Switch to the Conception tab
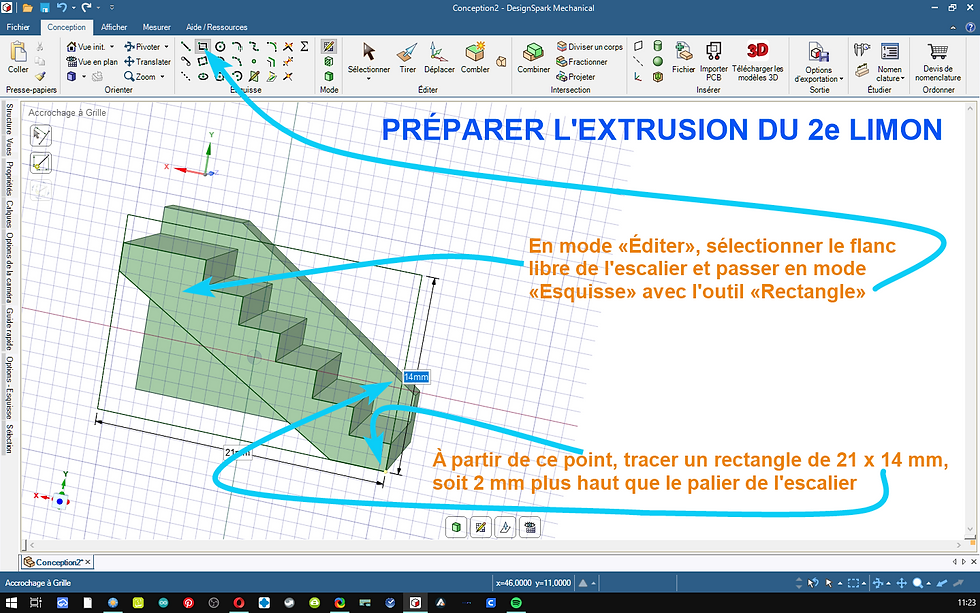 tap(66, 27)
